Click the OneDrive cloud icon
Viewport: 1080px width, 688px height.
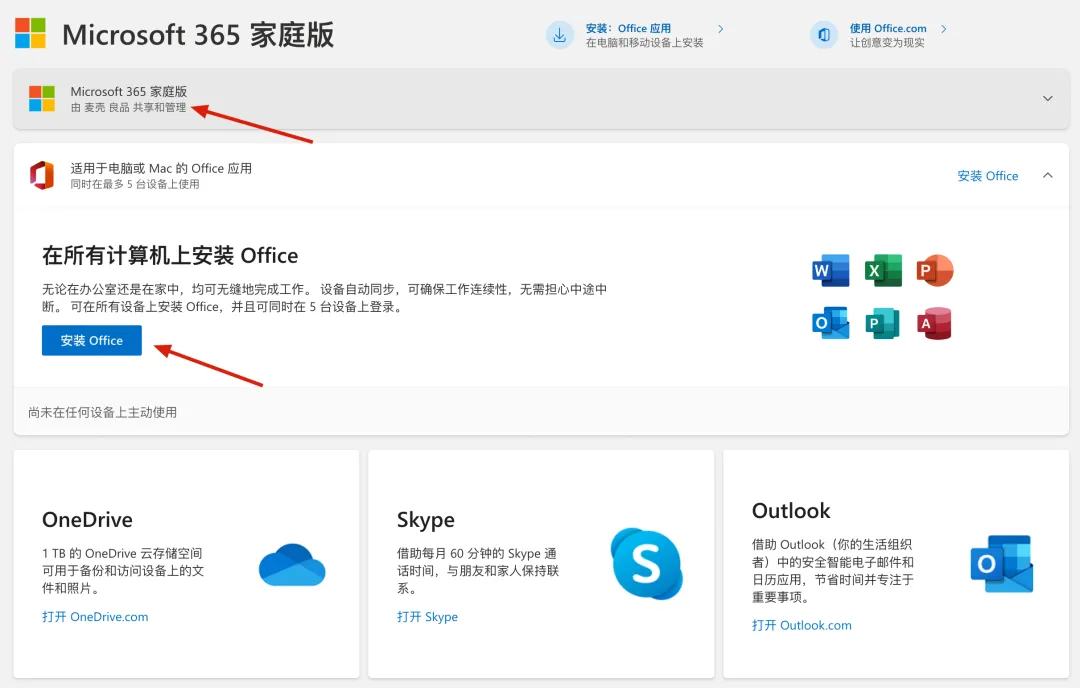(x=292, y=565)
